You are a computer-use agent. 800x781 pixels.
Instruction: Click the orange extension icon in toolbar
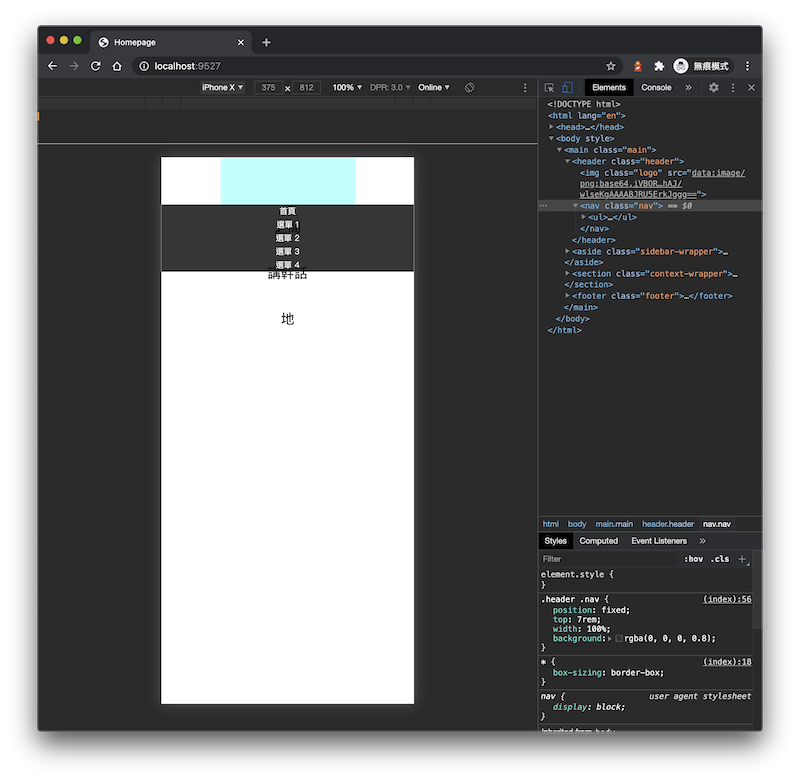pos(638,66)
